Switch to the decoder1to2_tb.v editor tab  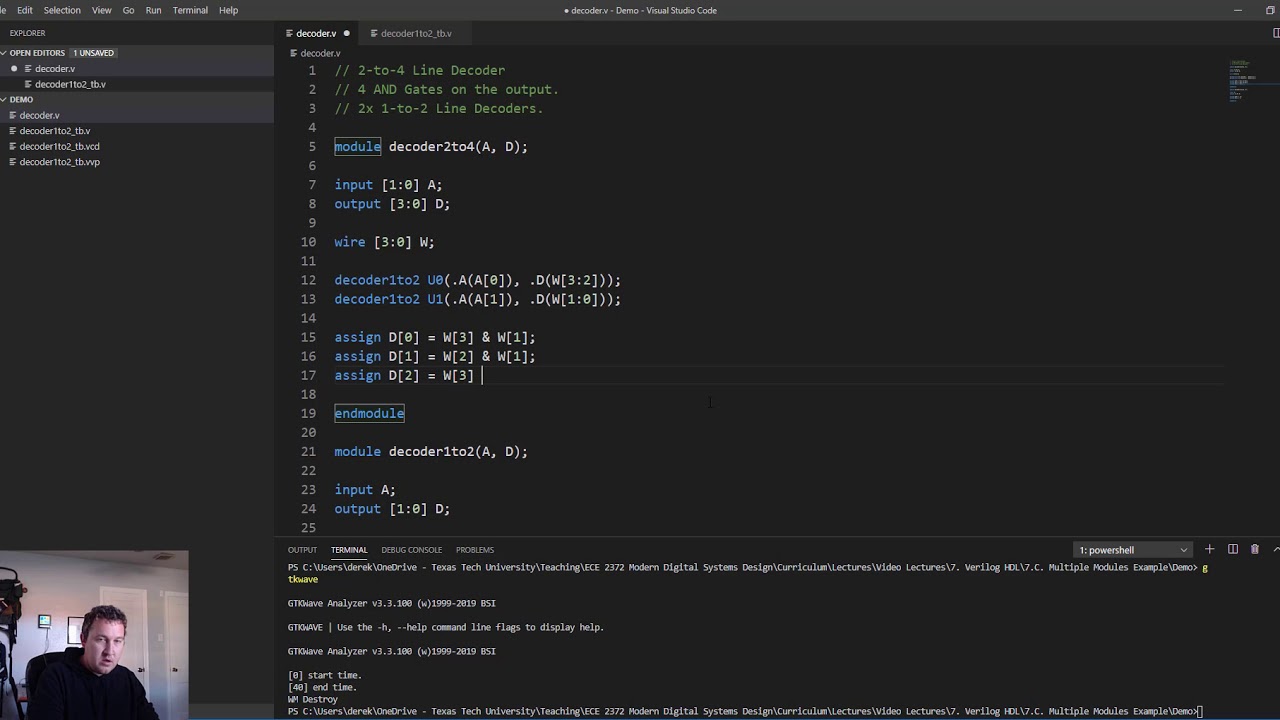415,33
